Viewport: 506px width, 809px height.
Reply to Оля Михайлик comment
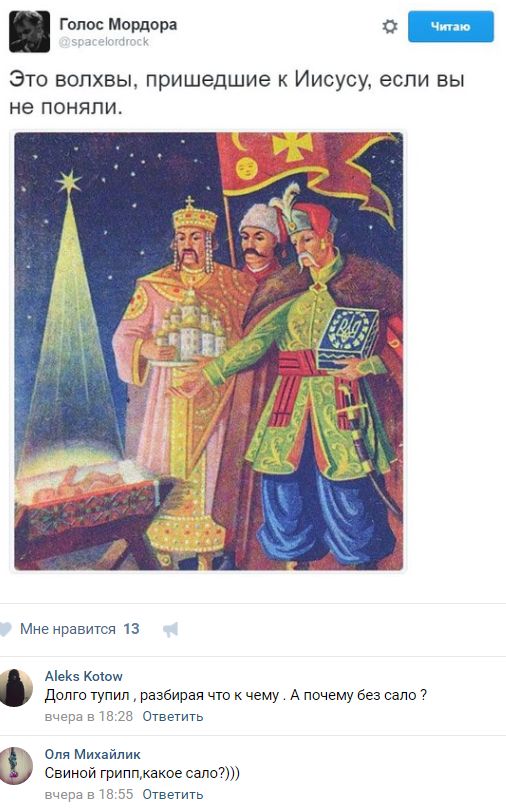click(173, 794)
